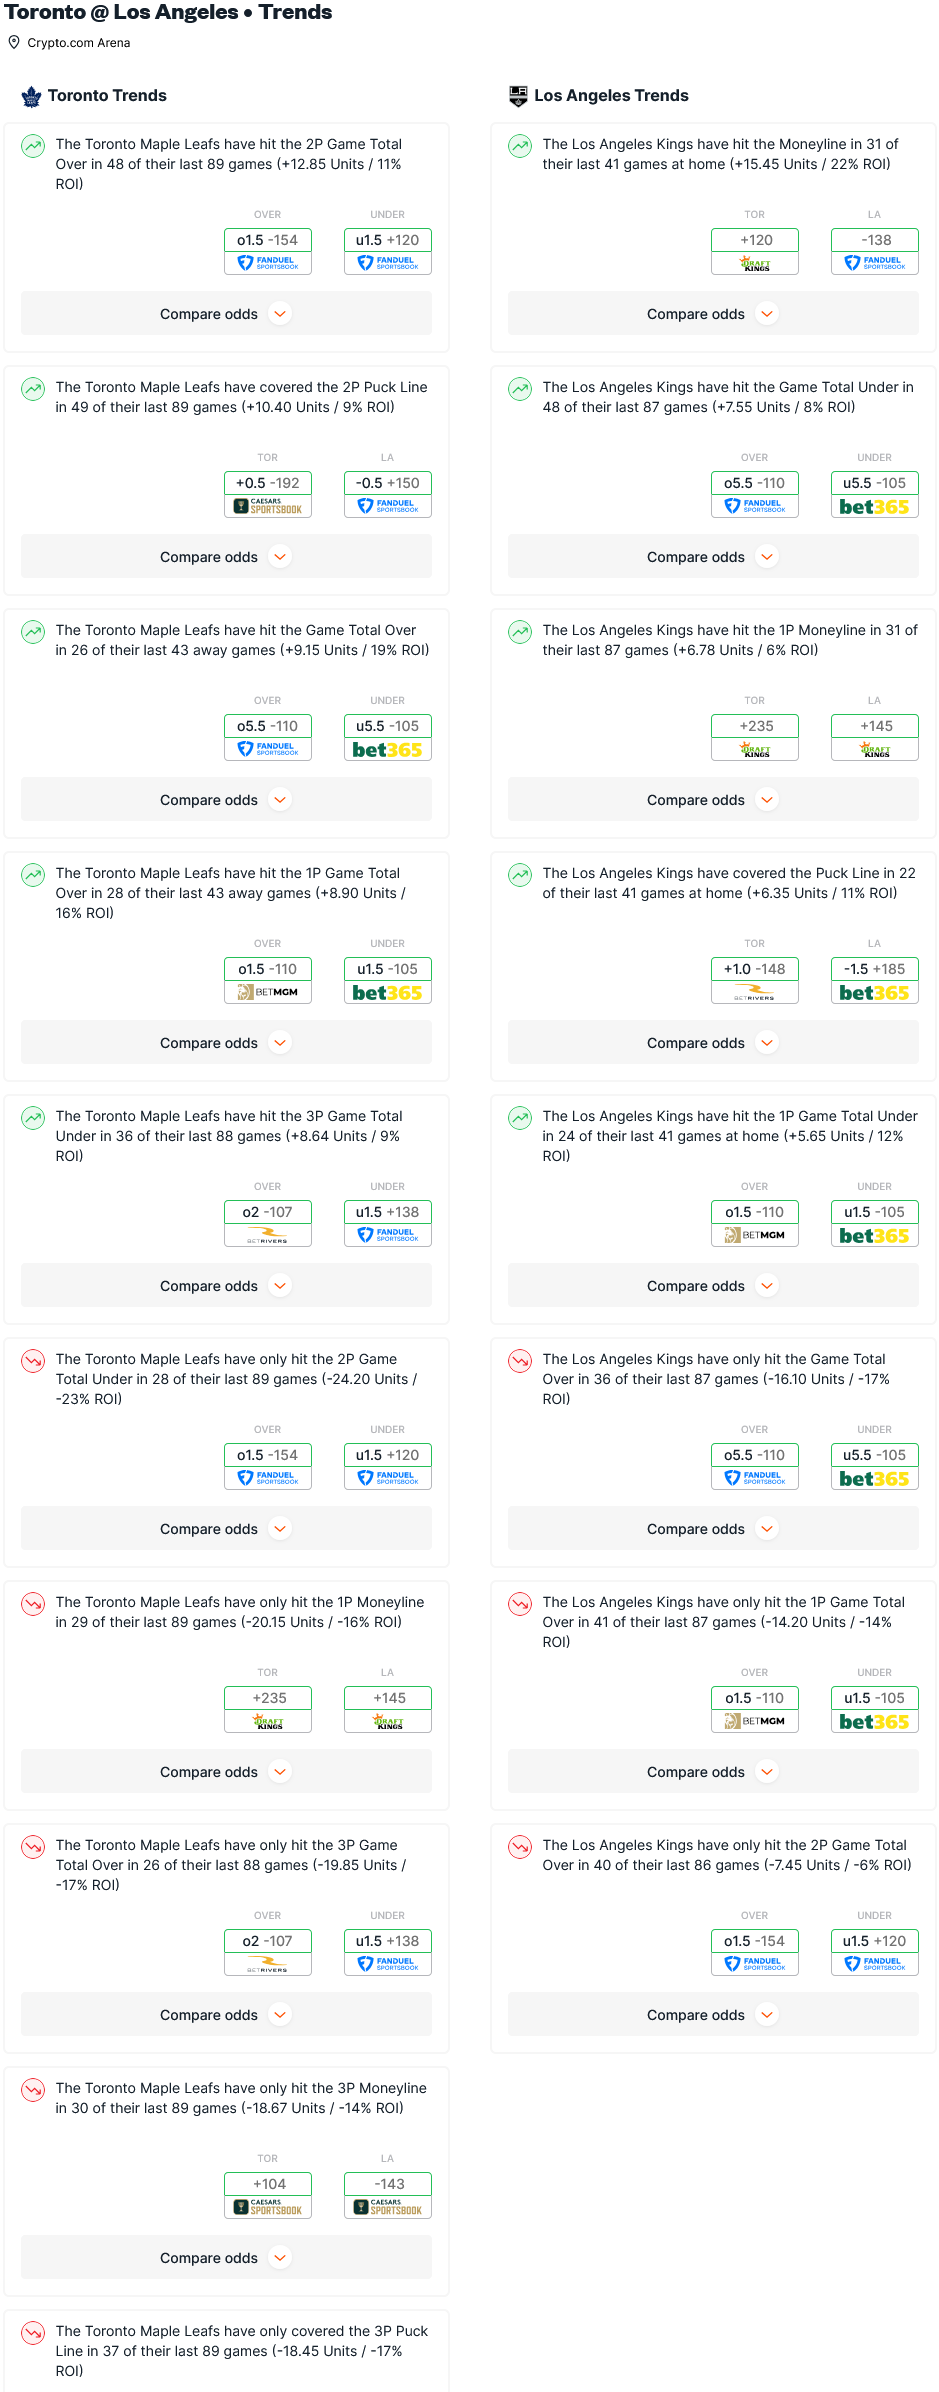Screen dimensions: 939x2392
Task: Pick the -1.5 +185 LA puck line odds
Action: point(875,980)
